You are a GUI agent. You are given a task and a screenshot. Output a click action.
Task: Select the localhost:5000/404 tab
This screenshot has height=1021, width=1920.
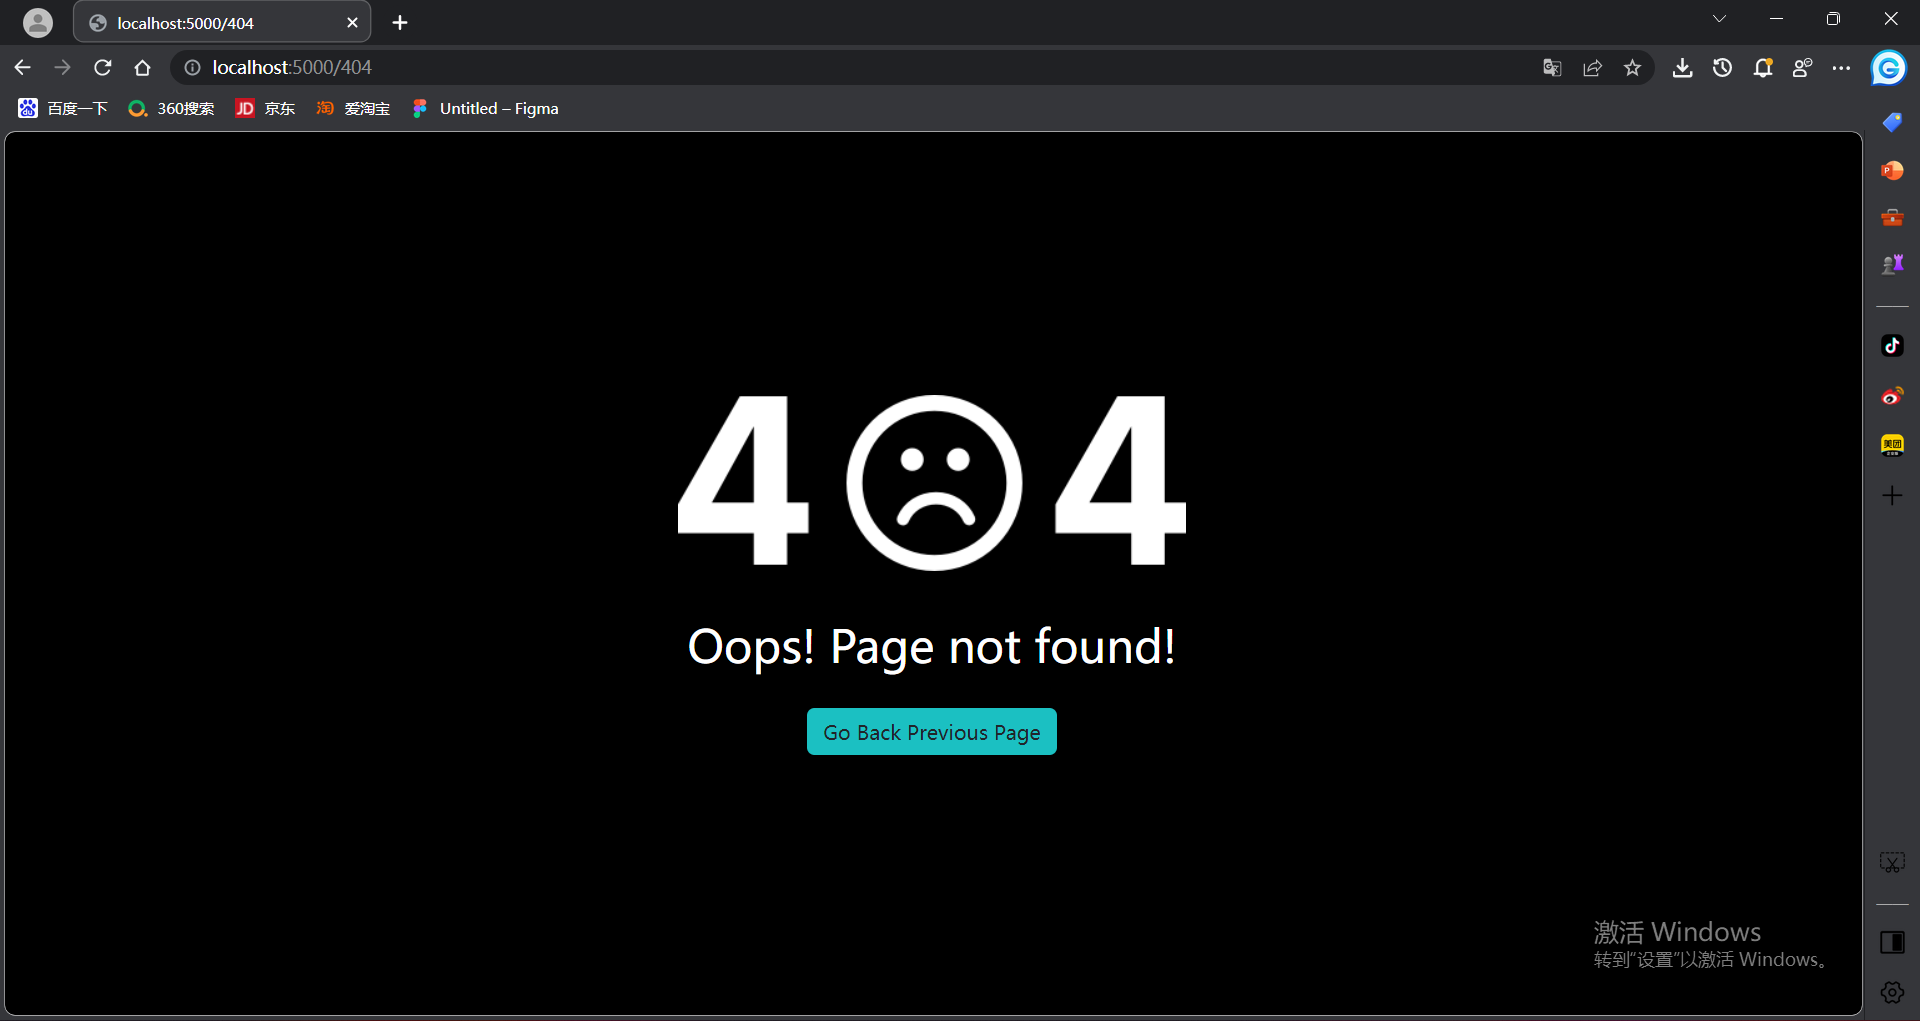222,22
